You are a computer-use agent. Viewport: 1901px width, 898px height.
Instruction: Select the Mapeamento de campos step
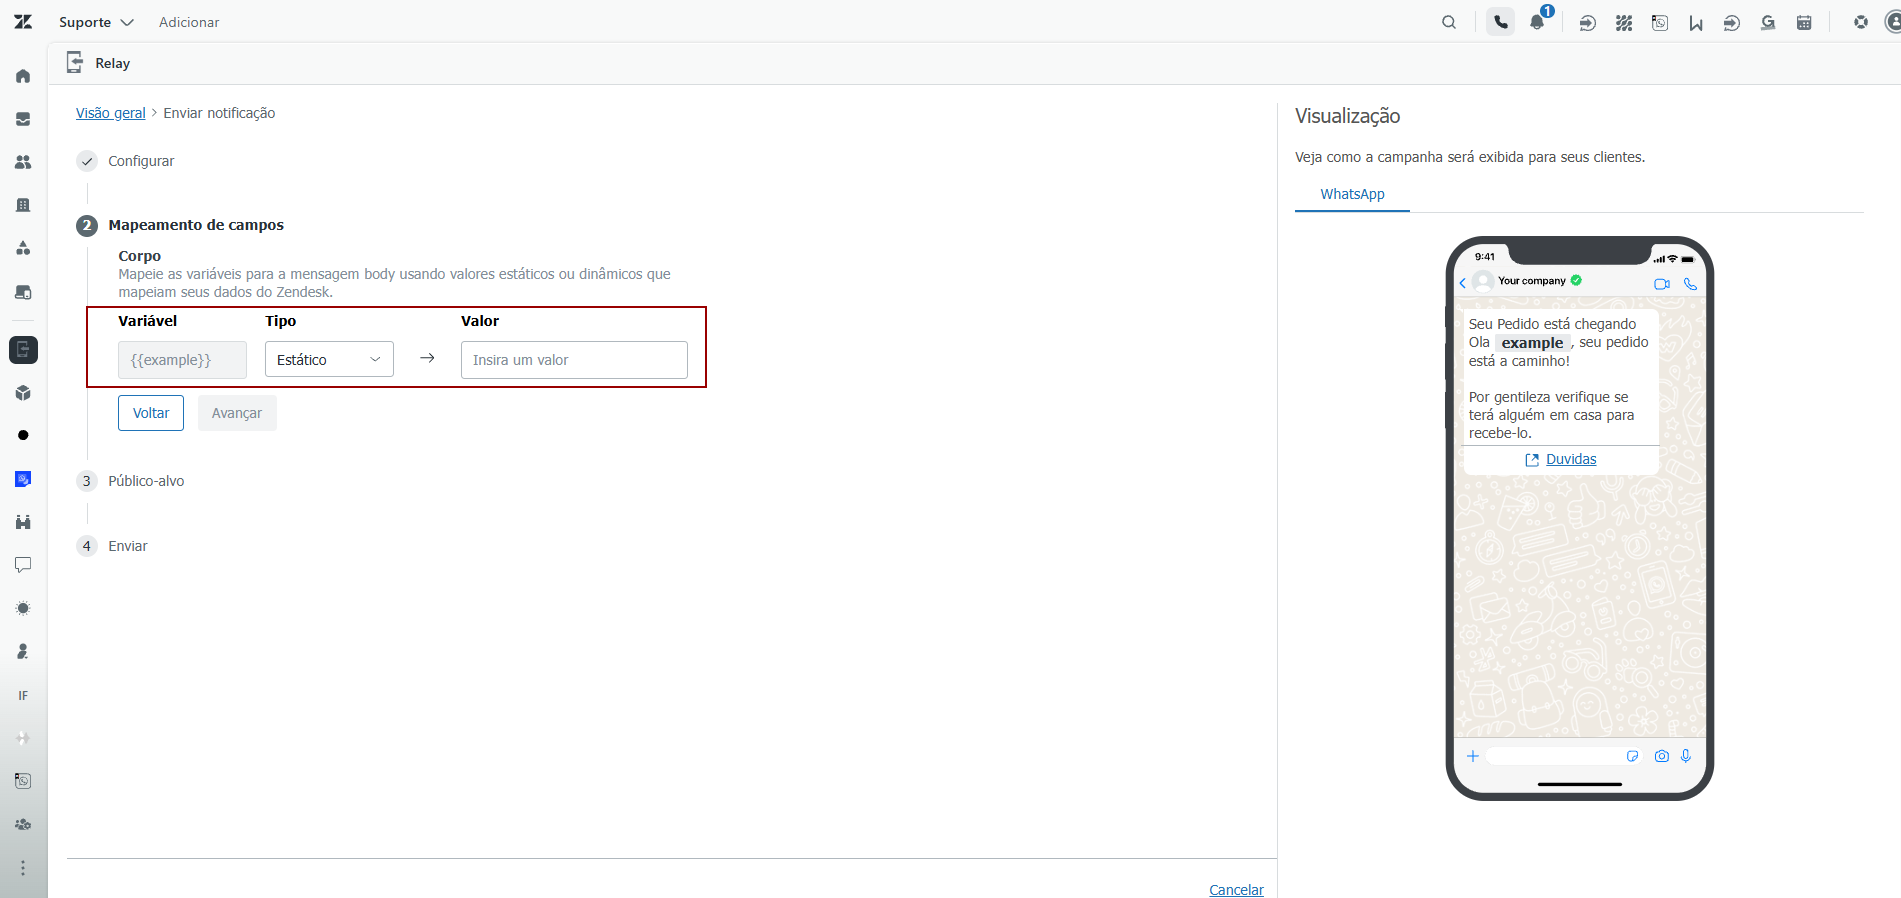click(181, 225)
